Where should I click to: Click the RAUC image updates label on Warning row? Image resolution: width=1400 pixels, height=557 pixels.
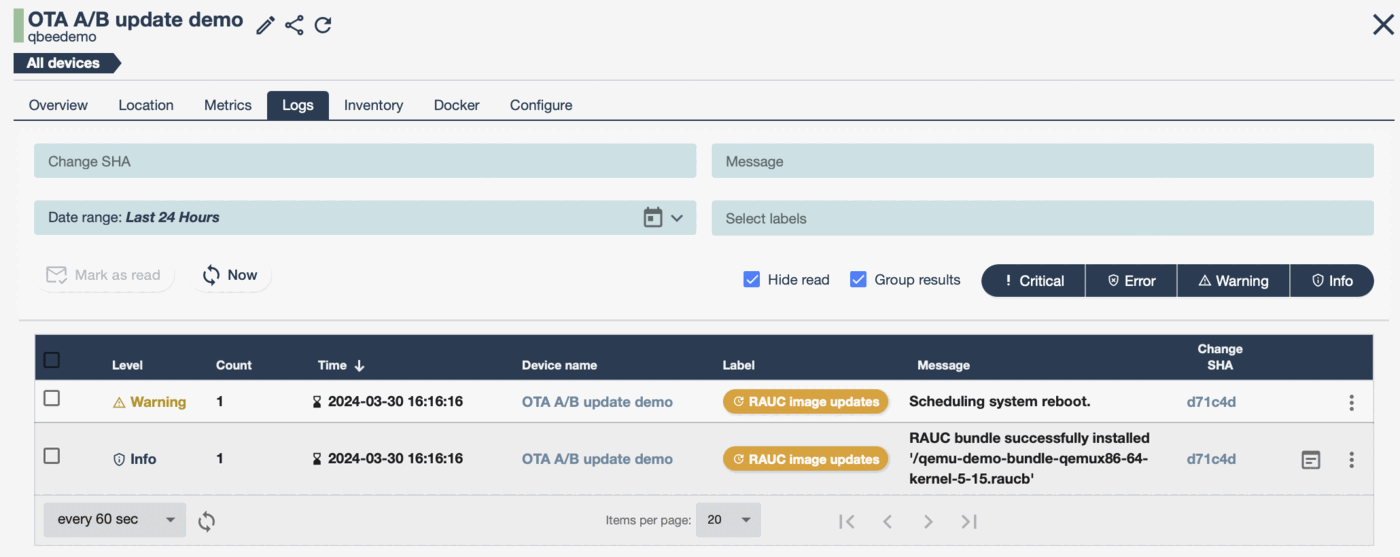tap(805, 402)
